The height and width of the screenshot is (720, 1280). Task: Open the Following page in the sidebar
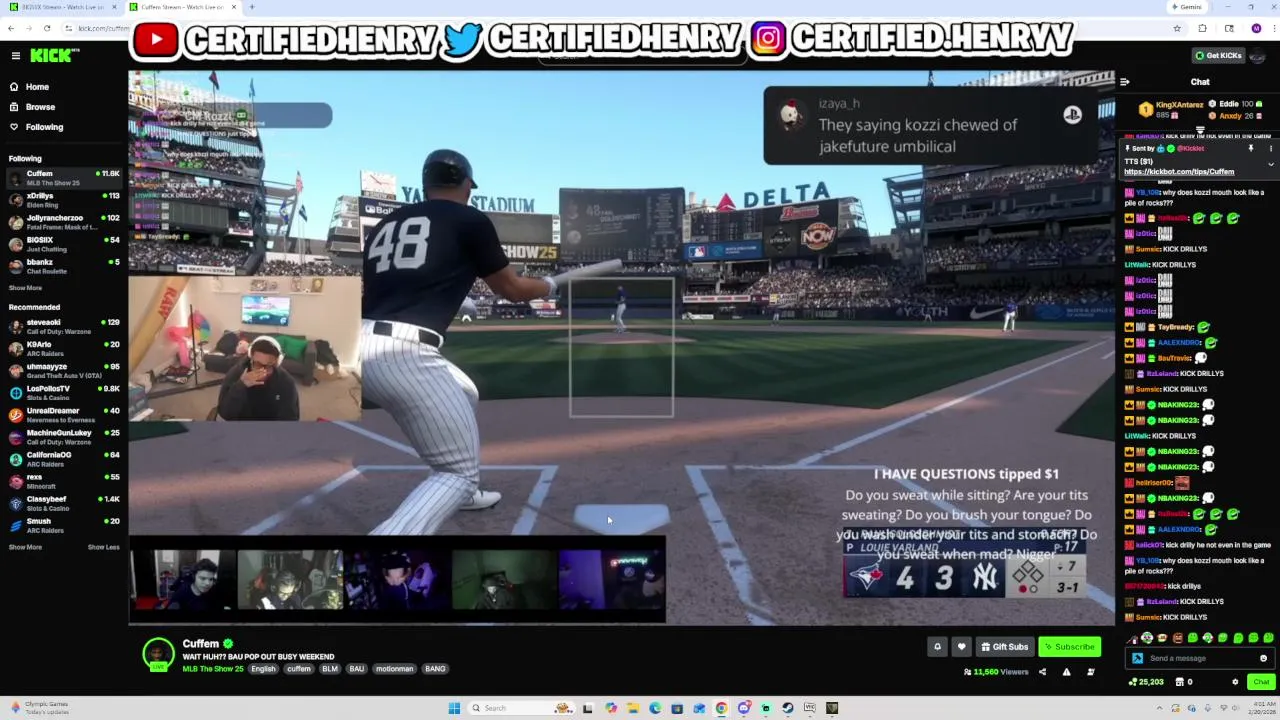[44, 127]
